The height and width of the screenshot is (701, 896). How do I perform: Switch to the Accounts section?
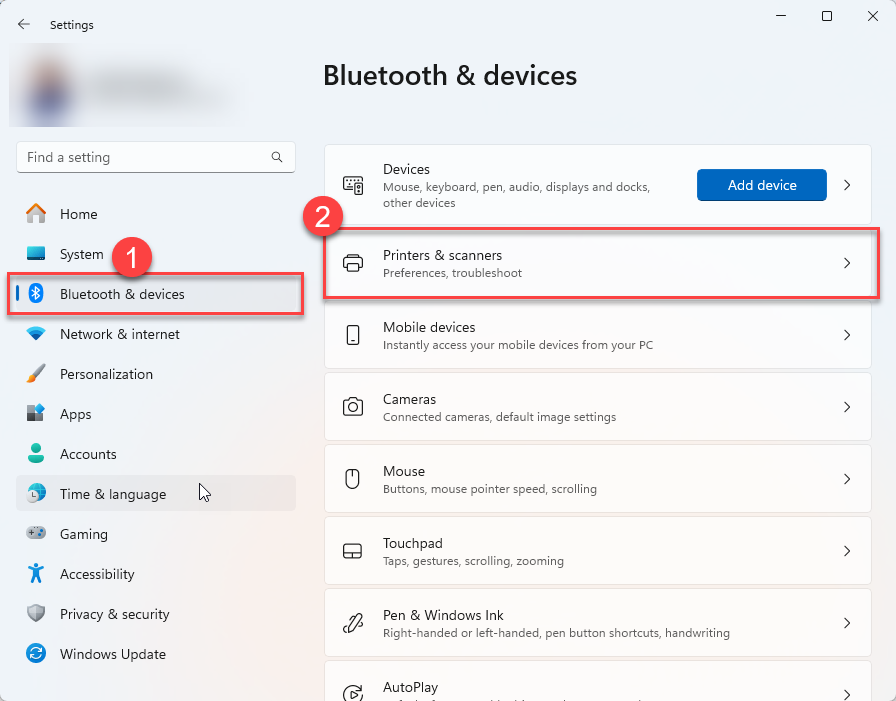pos(88,454)
